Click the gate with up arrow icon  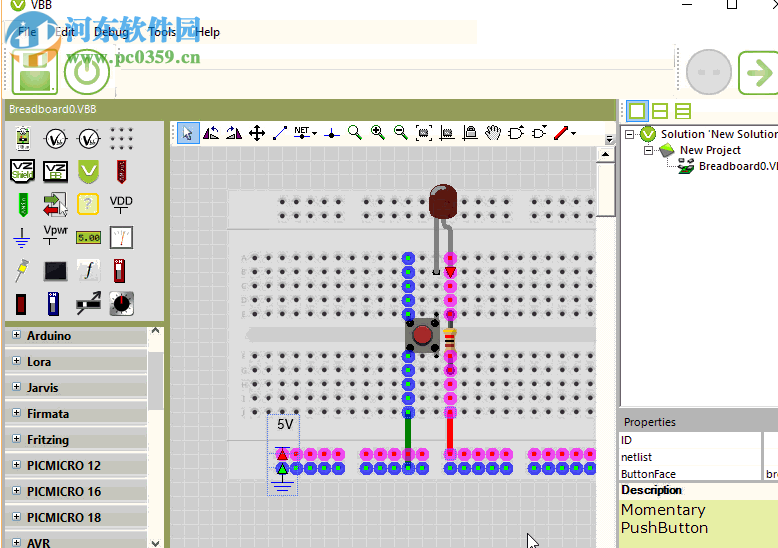point(516,133)
